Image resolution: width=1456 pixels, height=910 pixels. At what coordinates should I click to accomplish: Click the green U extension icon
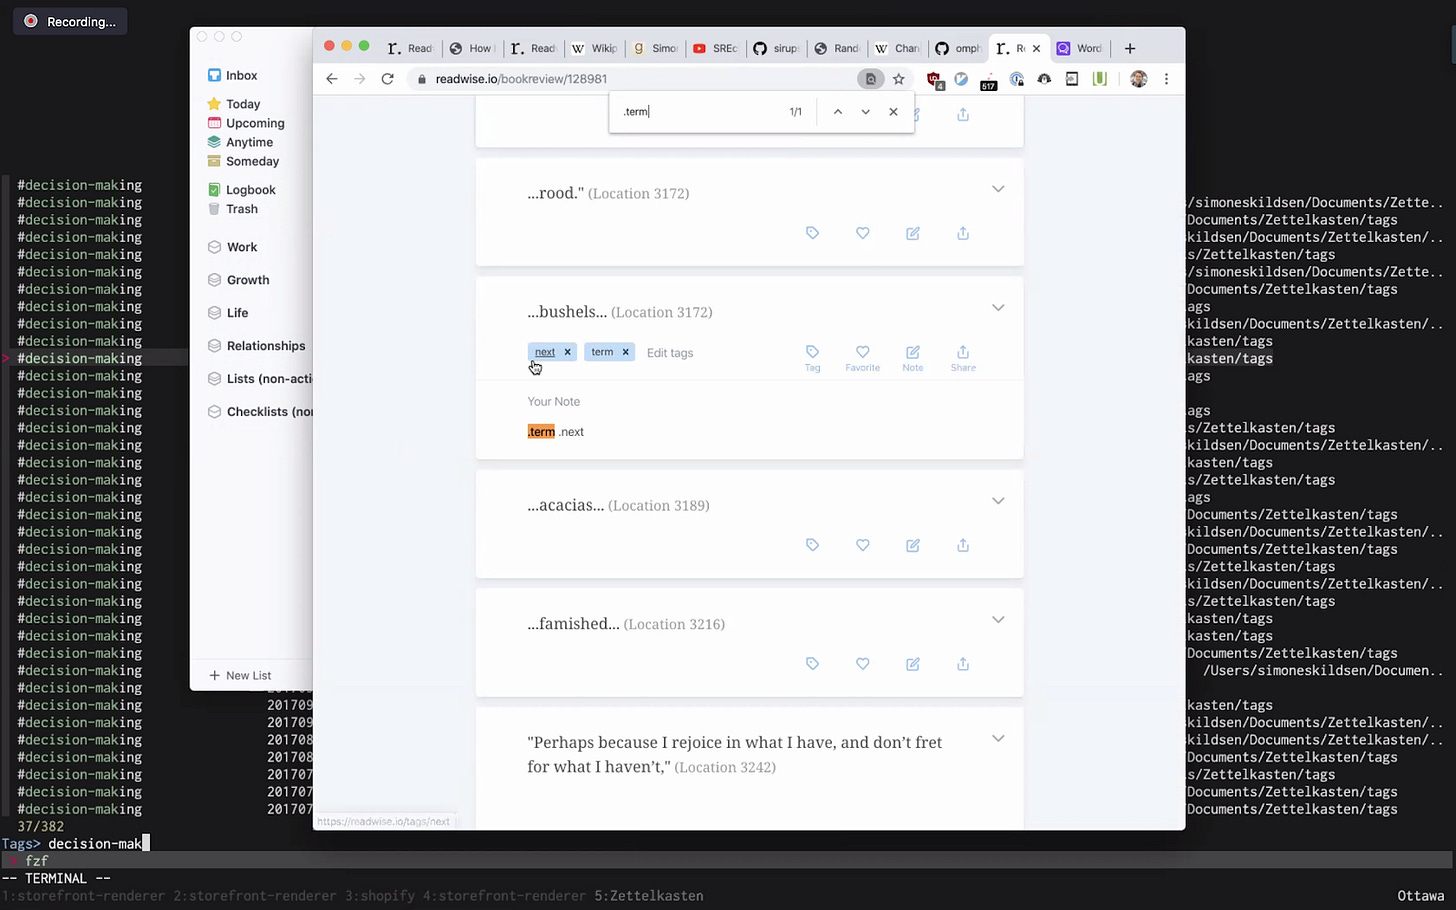click(x=1100, y=79)
